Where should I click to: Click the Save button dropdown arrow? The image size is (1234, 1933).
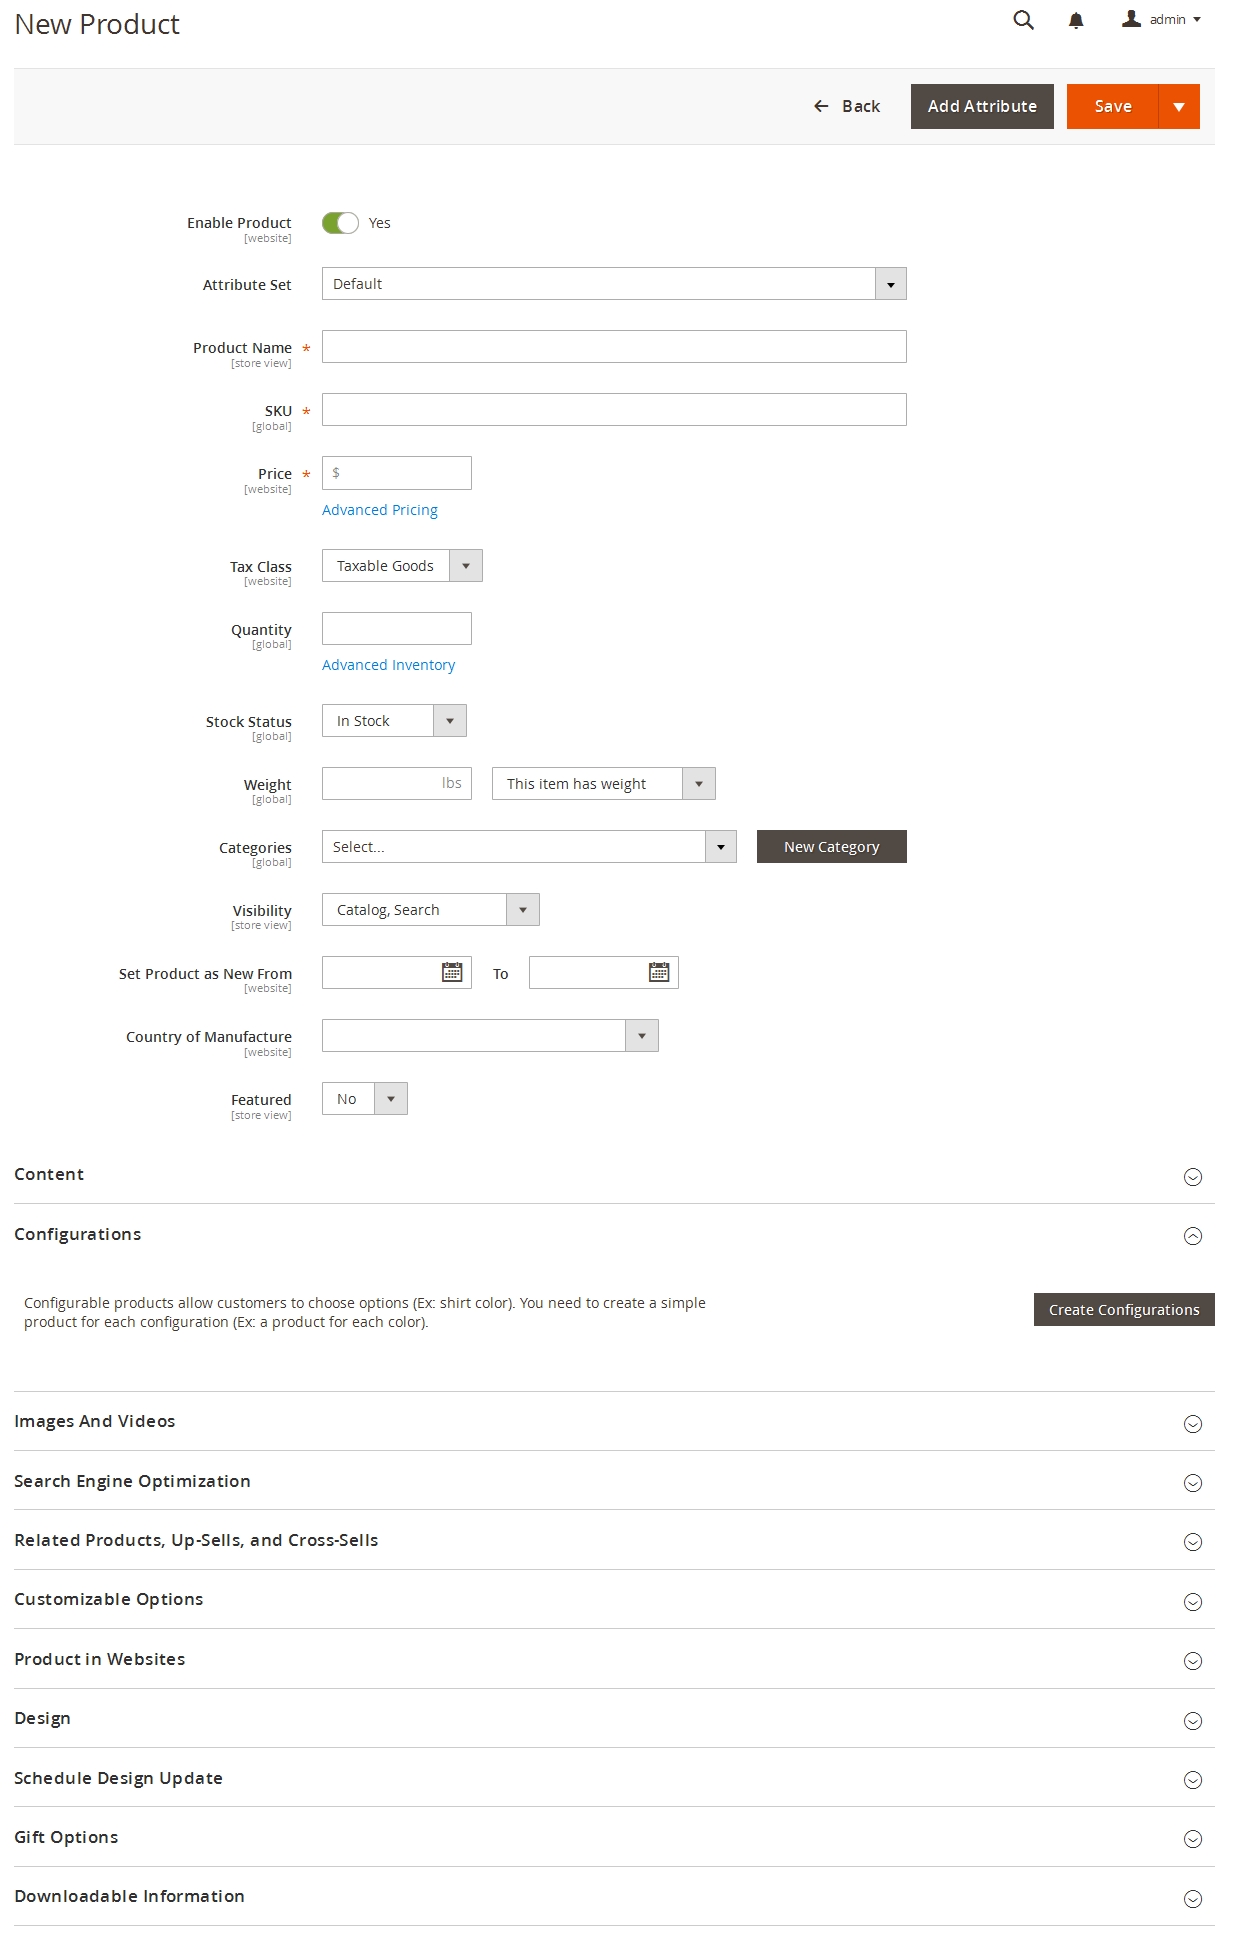click(x=1179, y=107)
